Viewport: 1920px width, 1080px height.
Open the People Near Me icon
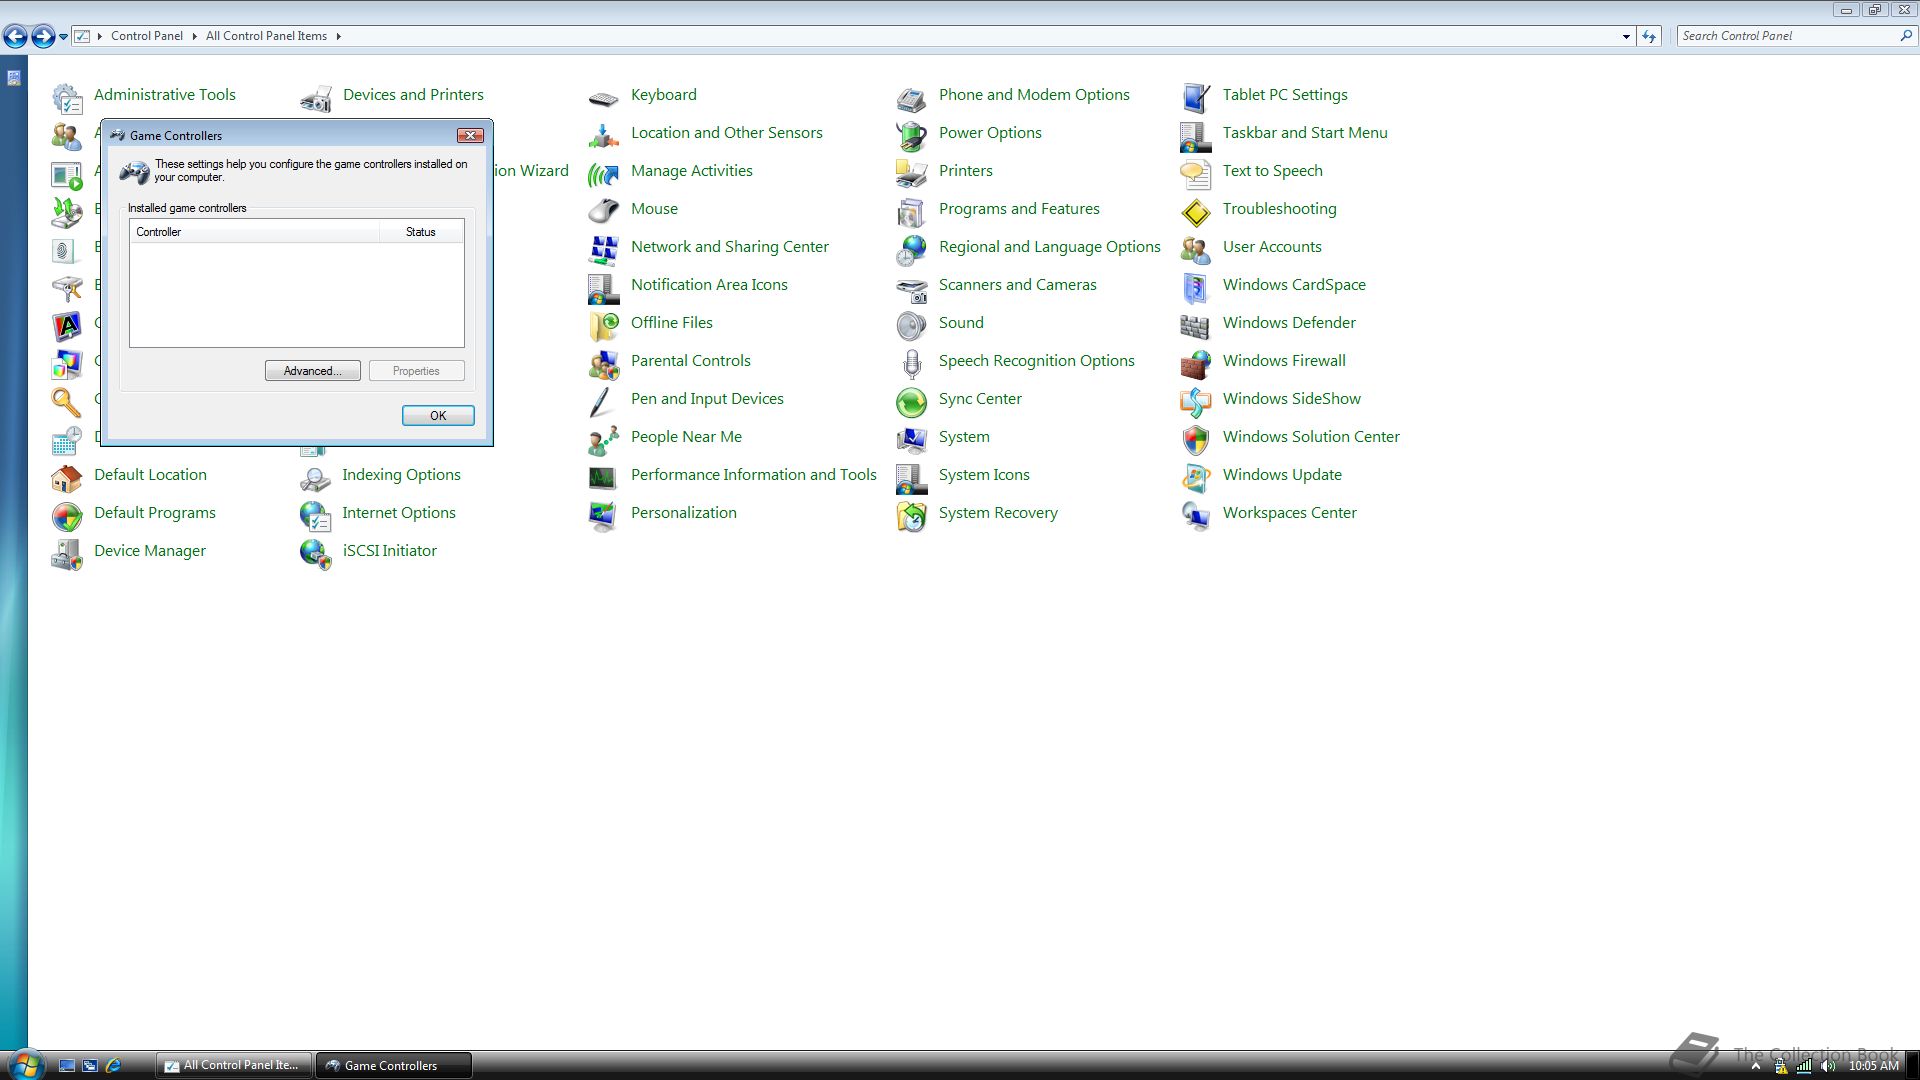[604, 440]
